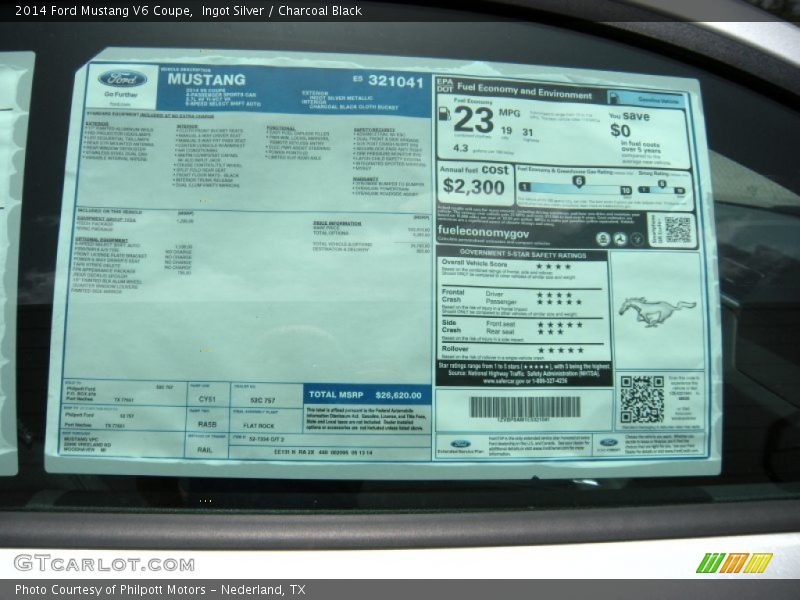Click the "Go Further" slogan under the Ford logo
Image resolution: width=800 pixels, height=600 pixels.
click(121, 94)
